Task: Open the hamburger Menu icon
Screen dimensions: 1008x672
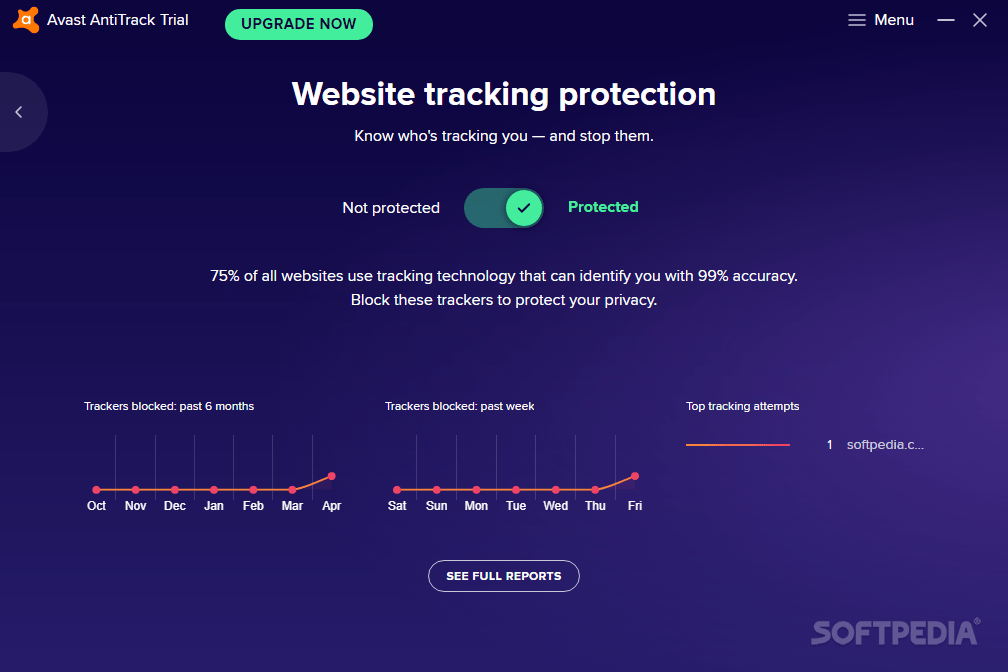Action: (x=857, y=19)
